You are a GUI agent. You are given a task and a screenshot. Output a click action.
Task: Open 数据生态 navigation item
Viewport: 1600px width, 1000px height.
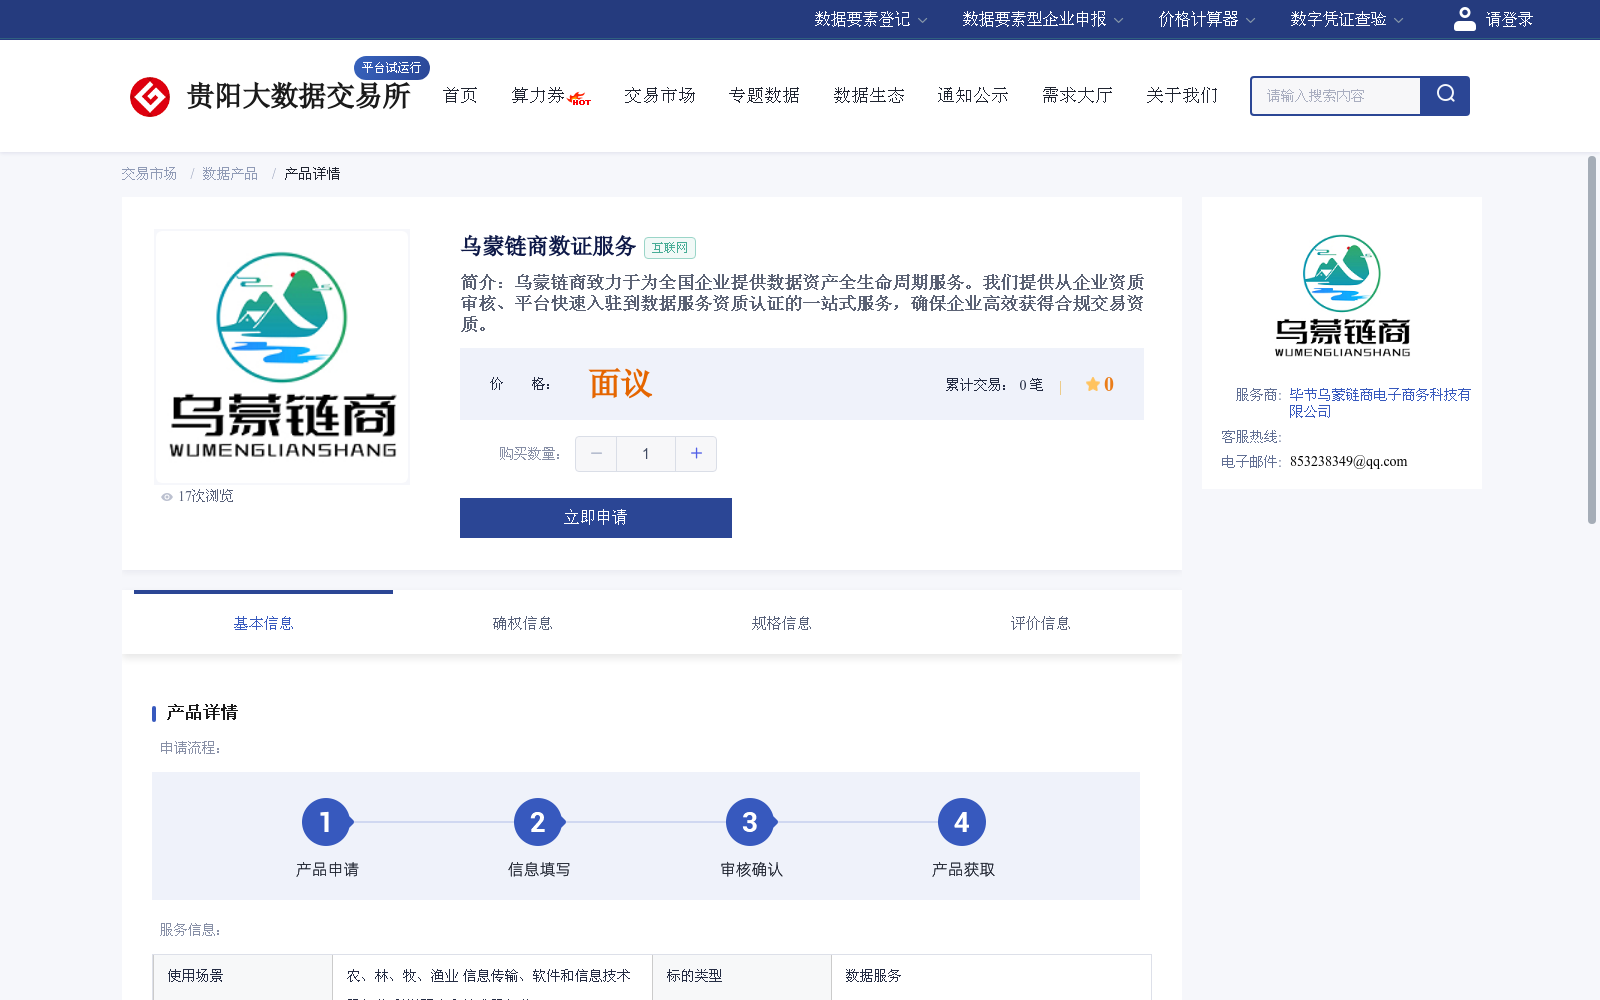(x=868, y=95)
